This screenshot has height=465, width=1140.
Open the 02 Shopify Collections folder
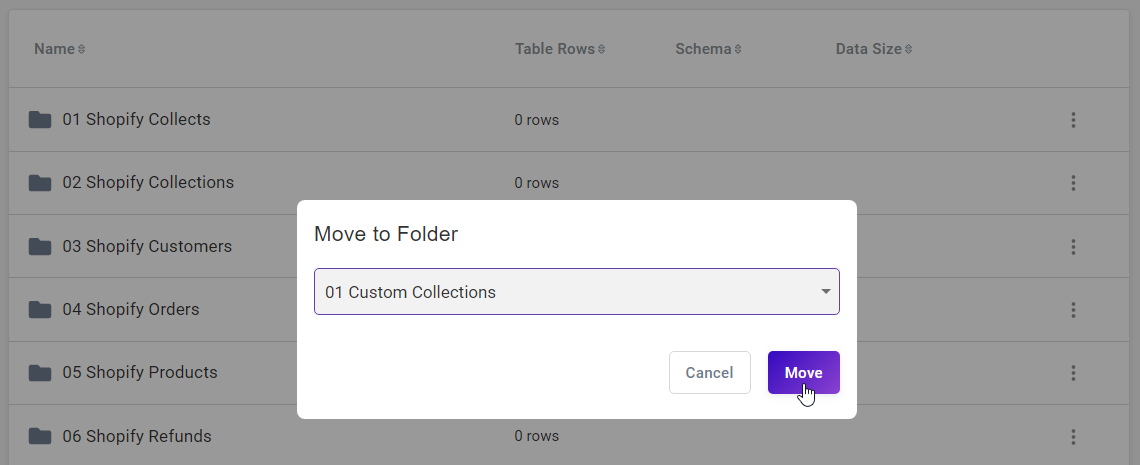pos(148,182)
